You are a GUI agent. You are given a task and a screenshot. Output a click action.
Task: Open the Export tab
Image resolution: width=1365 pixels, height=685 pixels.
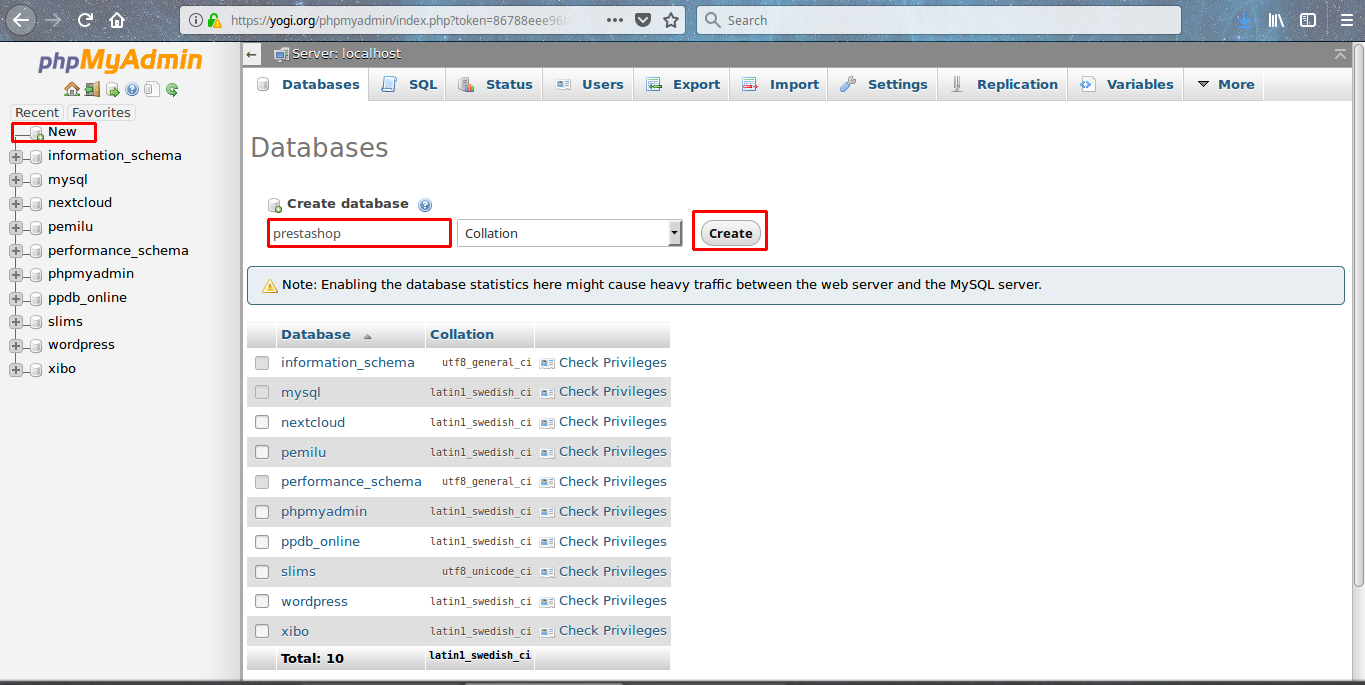tap(683, 85)
